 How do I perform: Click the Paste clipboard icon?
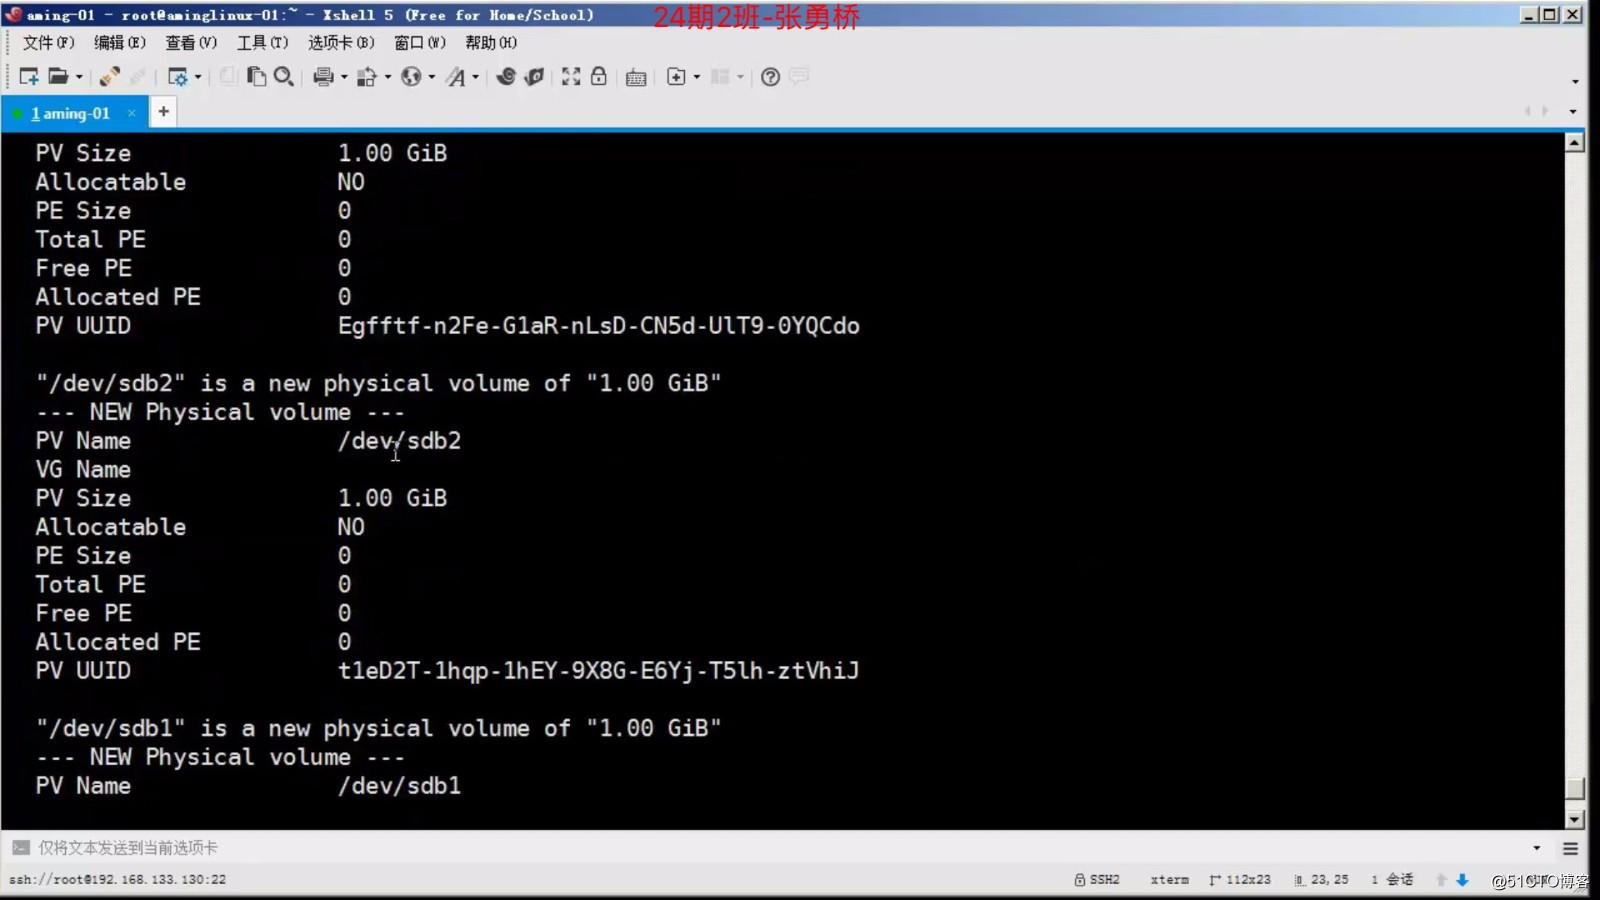coord(256,77)
